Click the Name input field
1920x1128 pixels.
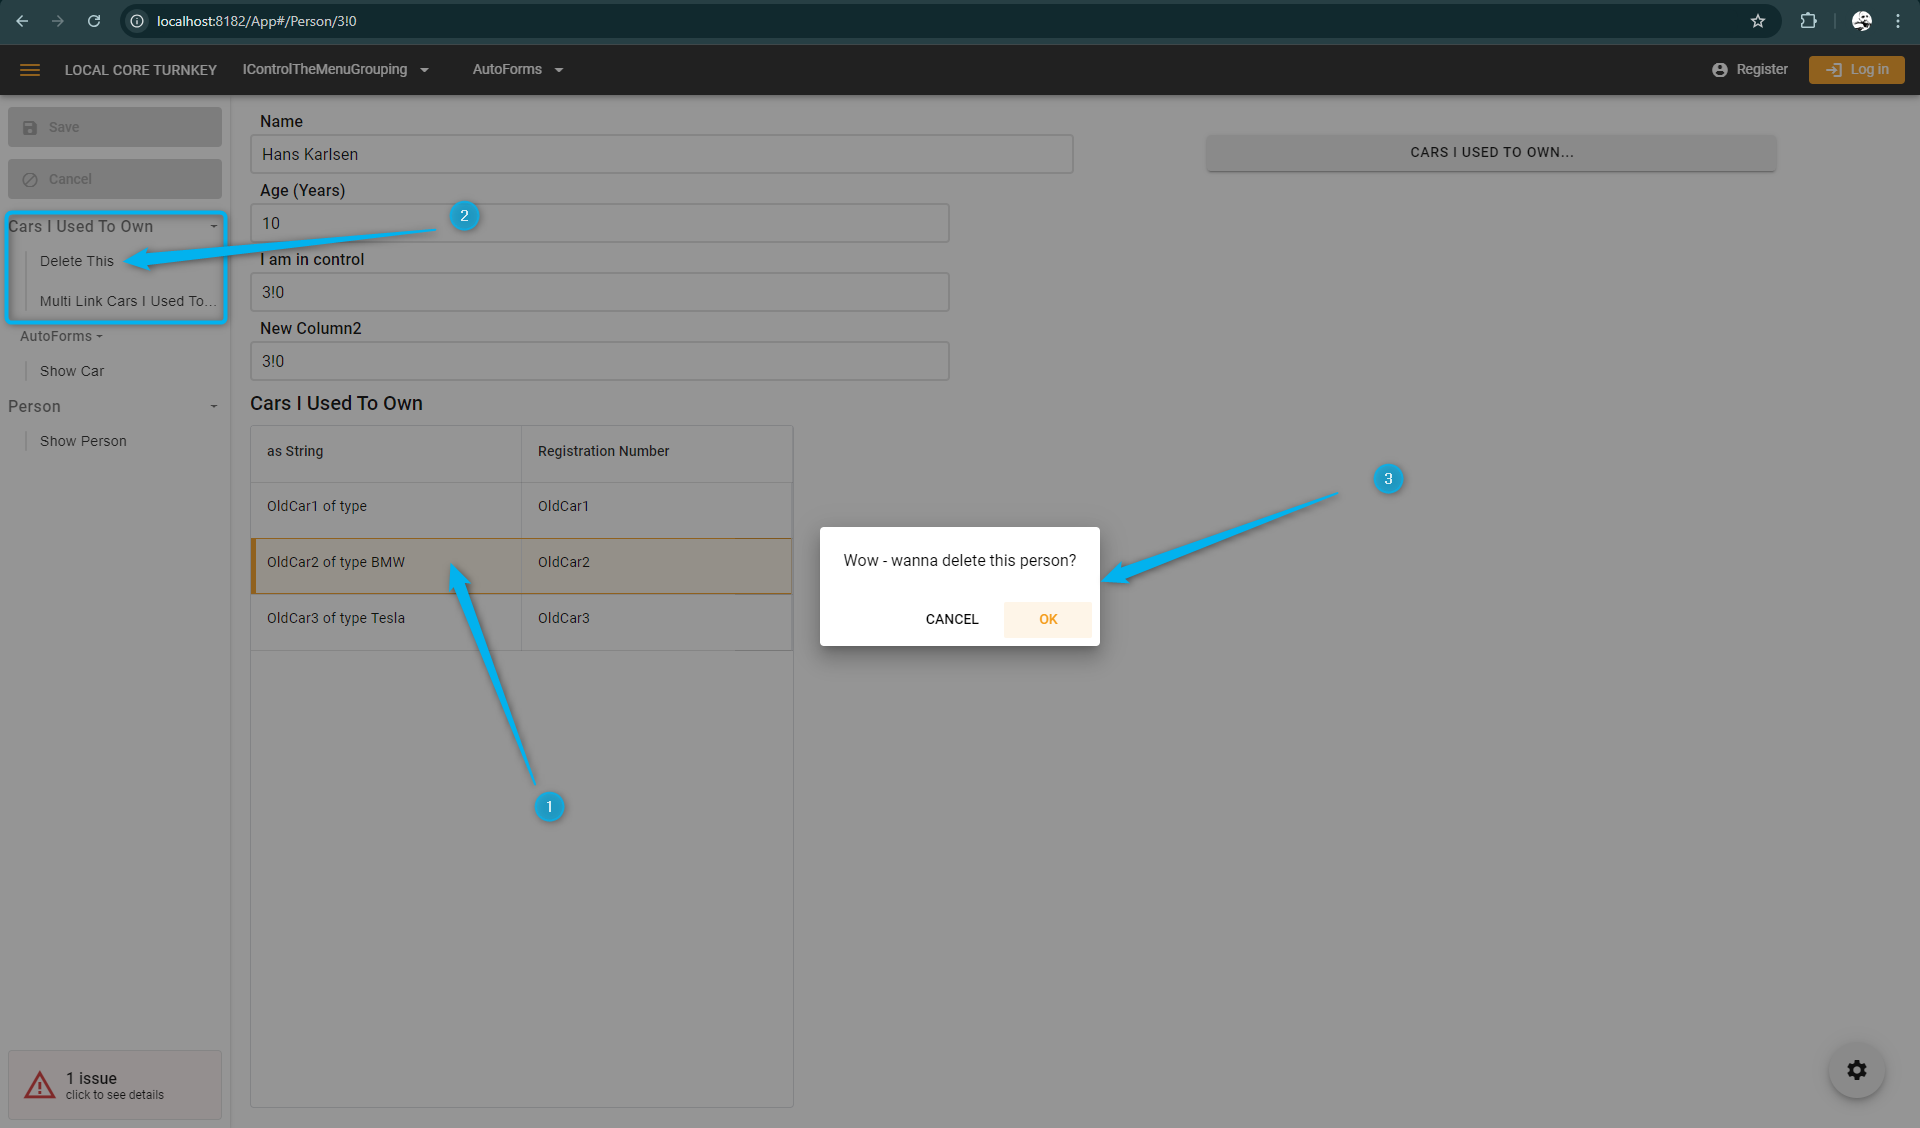[661, 154]
